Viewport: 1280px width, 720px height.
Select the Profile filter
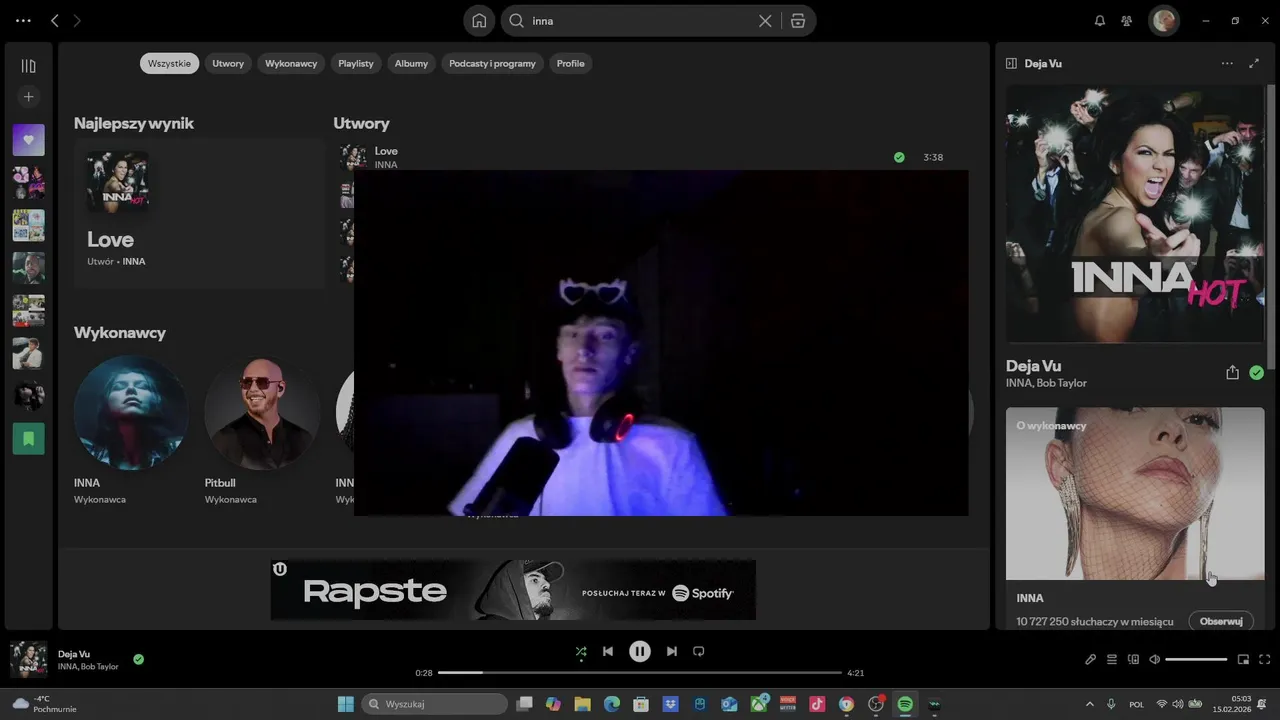point(571,63)
